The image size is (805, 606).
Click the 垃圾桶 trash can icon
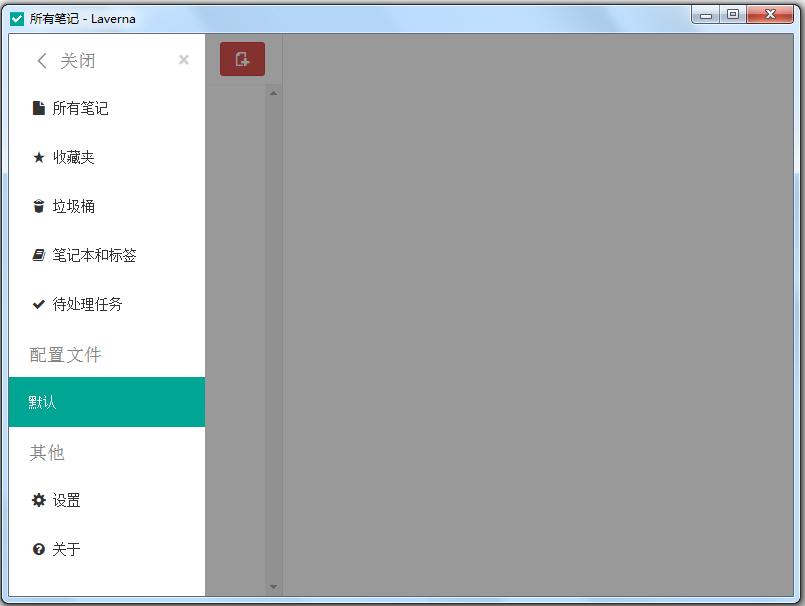coord(39,206)
